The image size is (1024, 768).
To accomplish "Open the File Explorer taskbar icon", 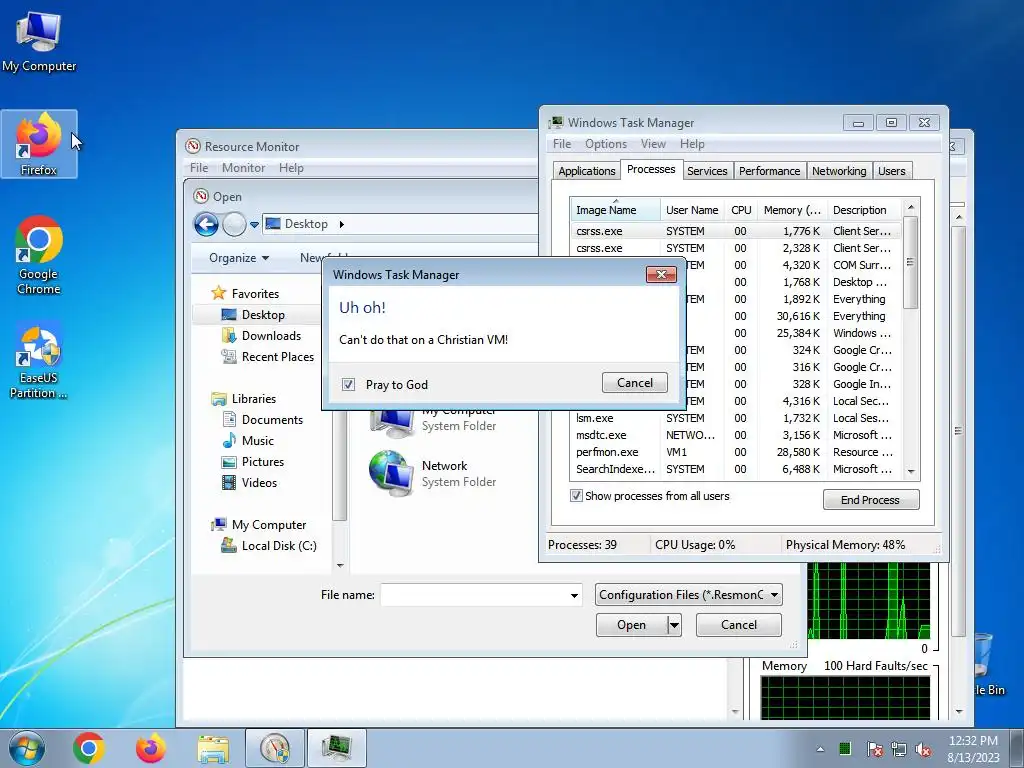I will tap(213, 748).
